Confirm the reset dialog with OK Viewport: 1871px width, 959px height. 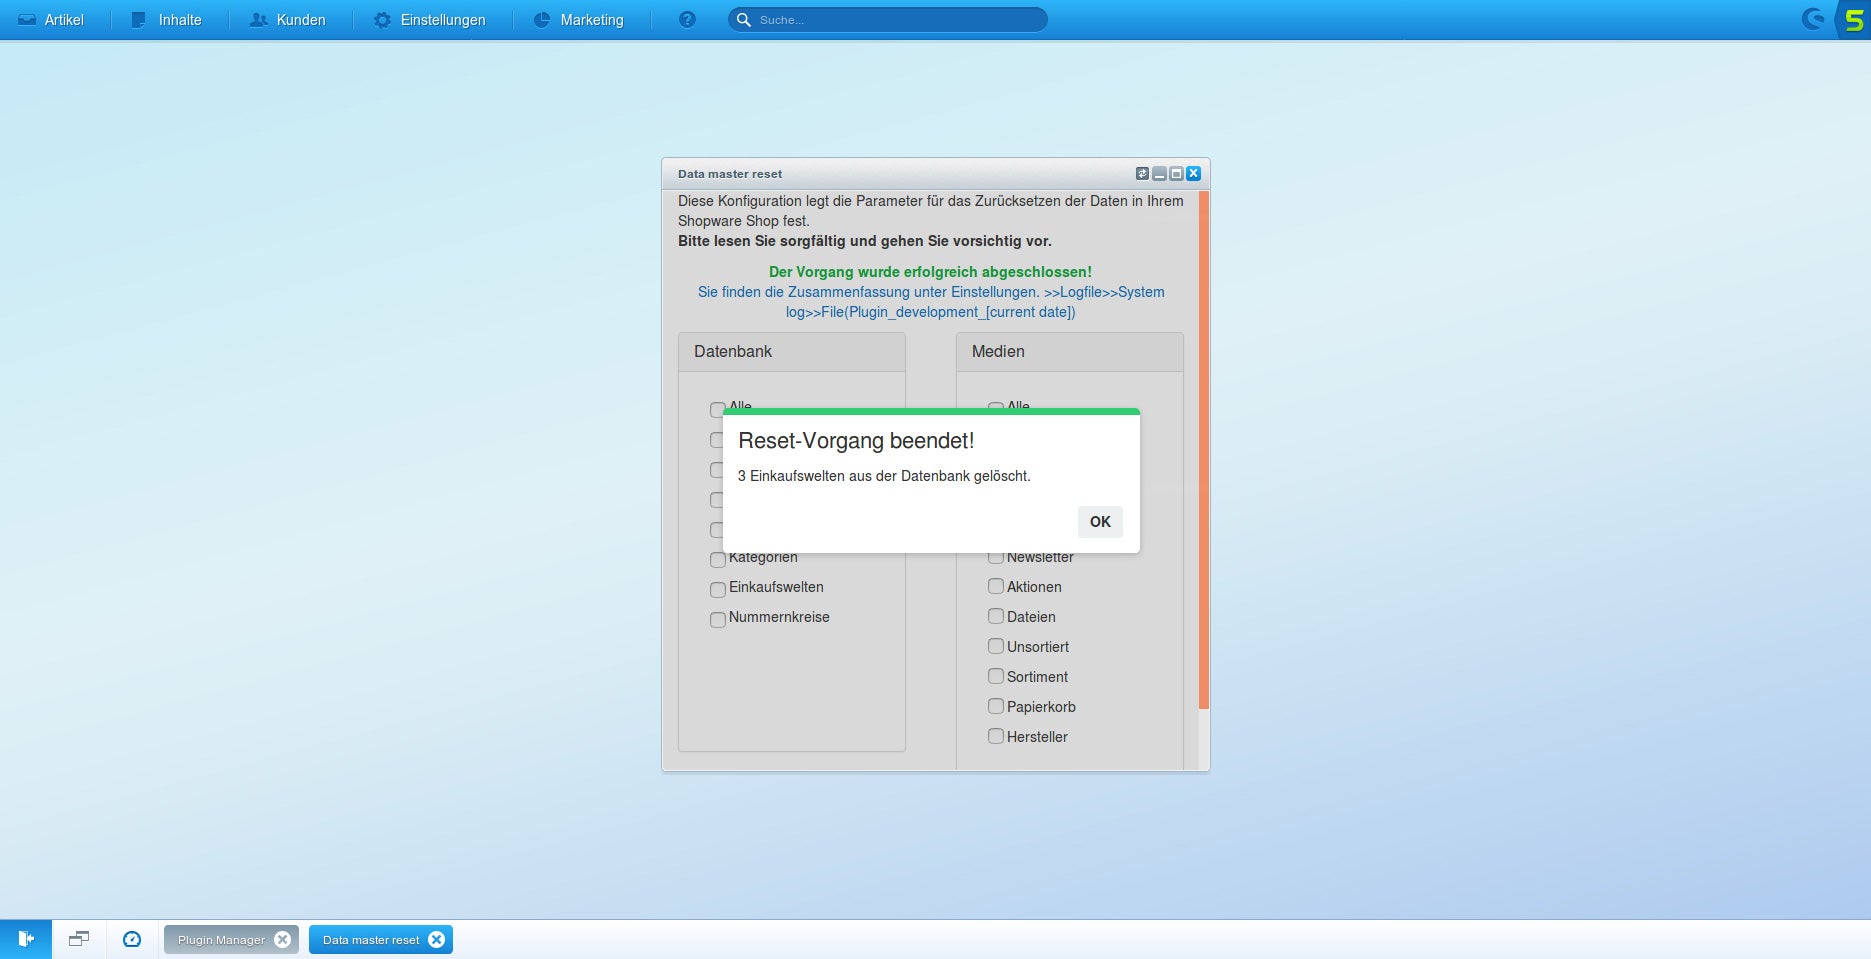pyautogui.click(x=1100, y=521)
